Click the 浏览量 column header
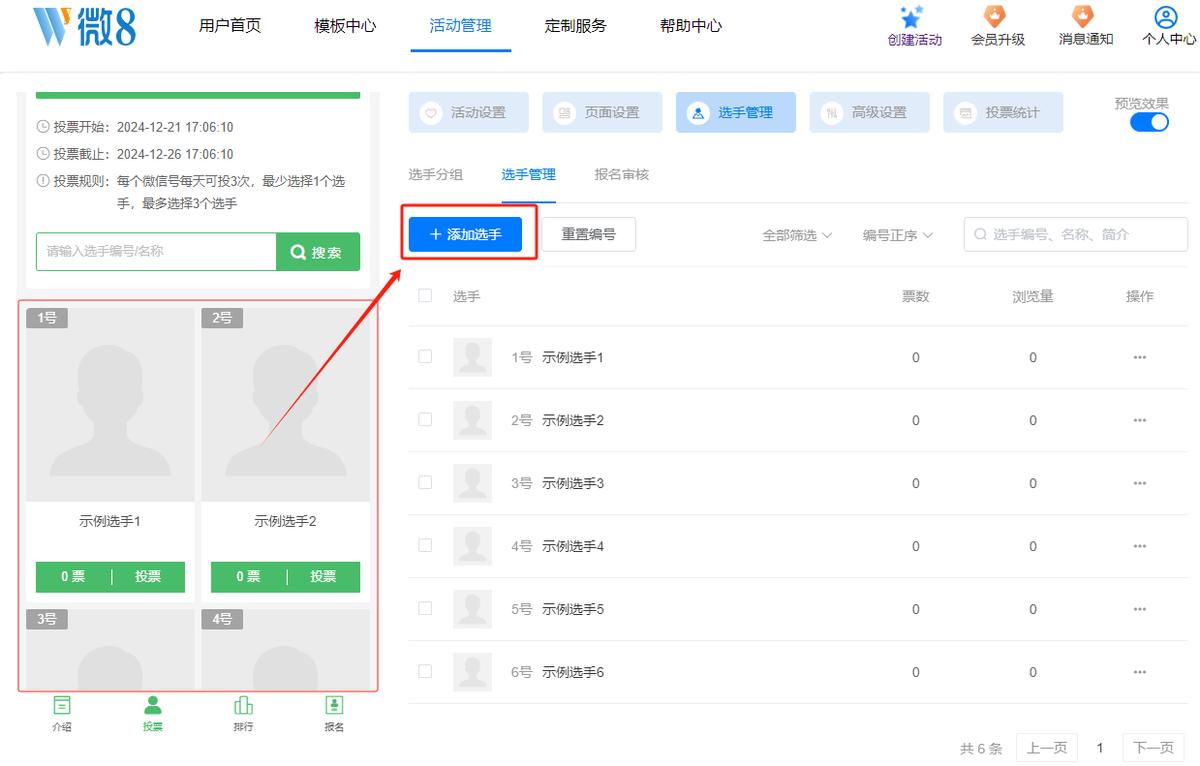 pos(1032,296)
